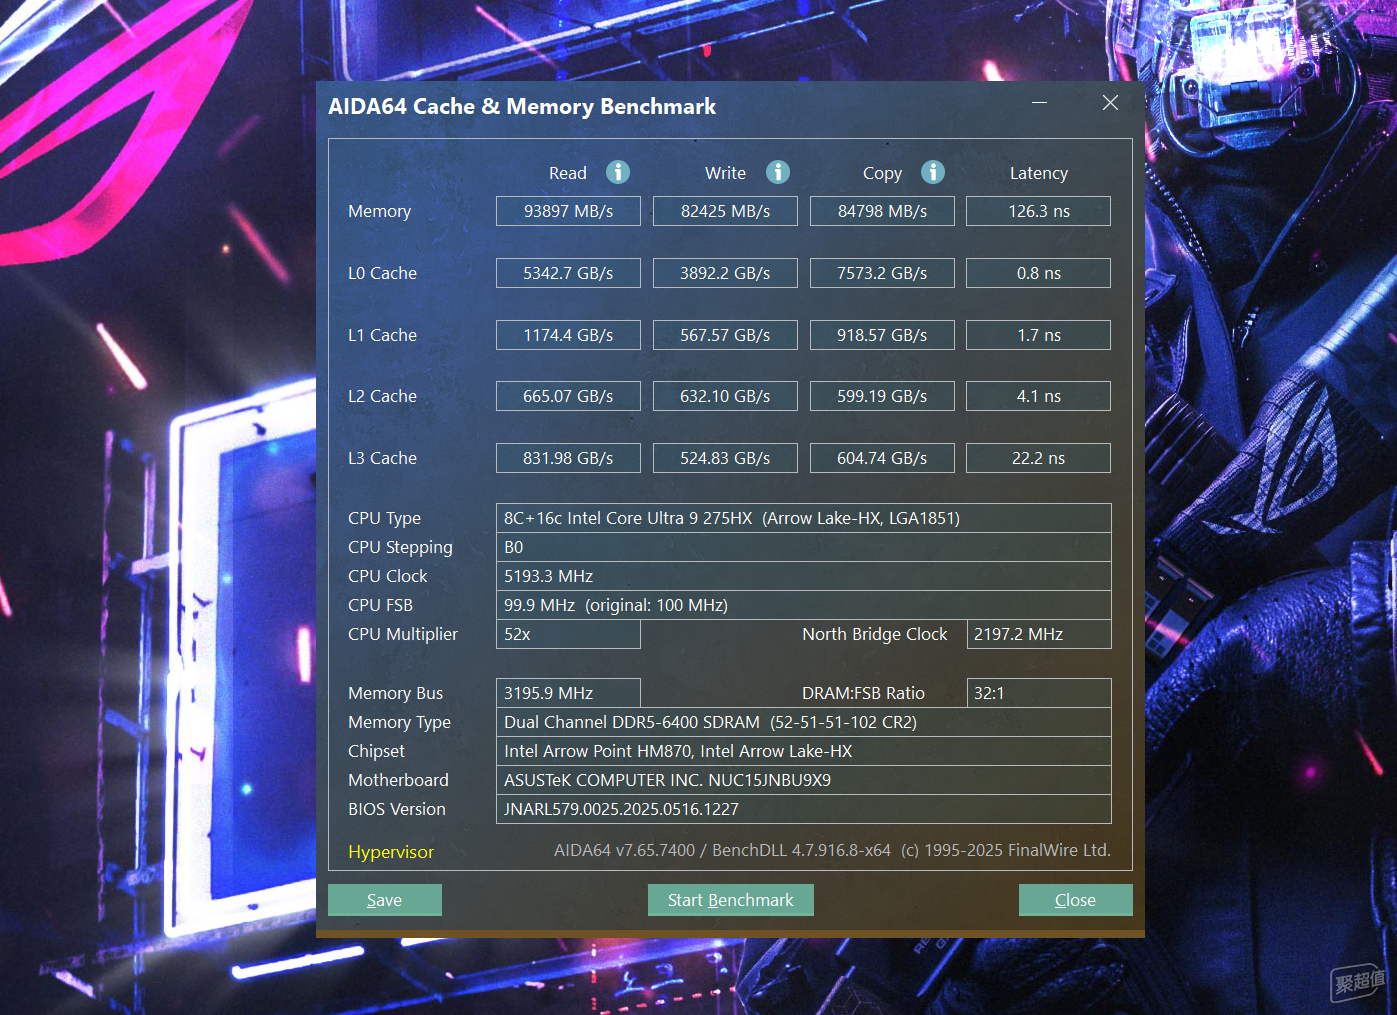Viewport: 1397px width, 1015px height.
Task: Select L3 Cache copy 604.74 GB/s
Action: 882,458
